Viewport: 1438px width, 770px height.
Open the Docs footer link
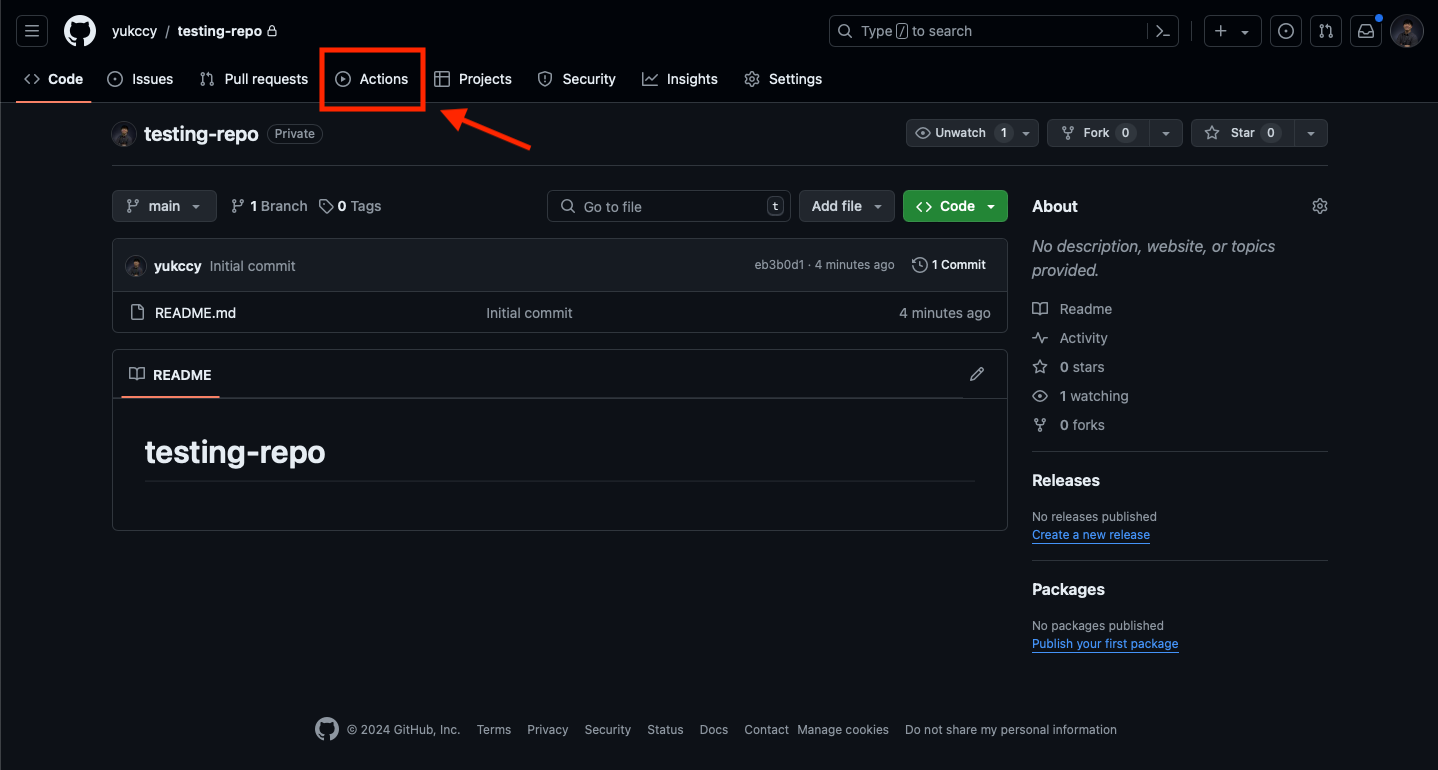714,730
